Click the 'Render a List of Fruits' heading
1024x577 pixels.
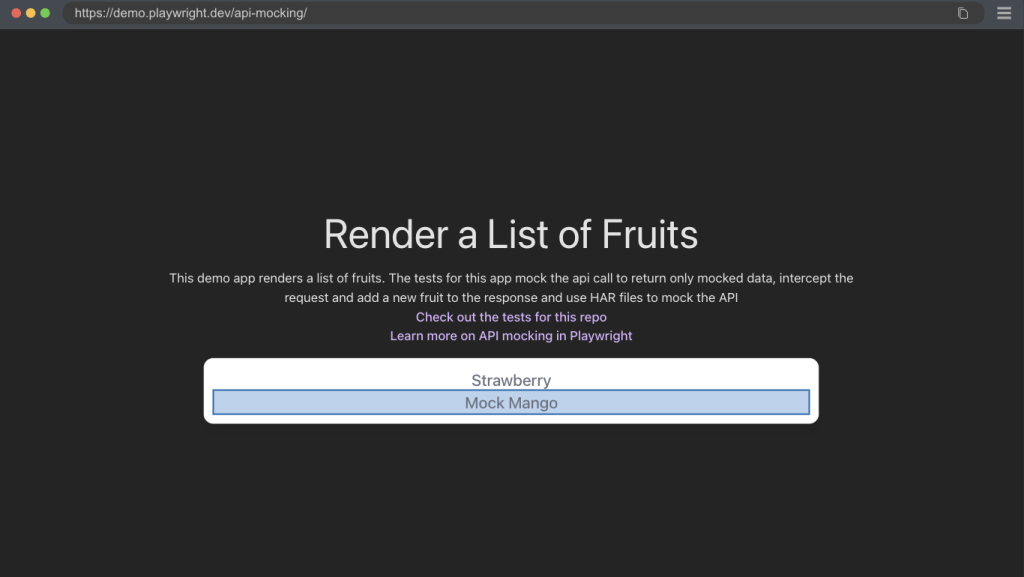pyautogui.click(x=511, y=234)
